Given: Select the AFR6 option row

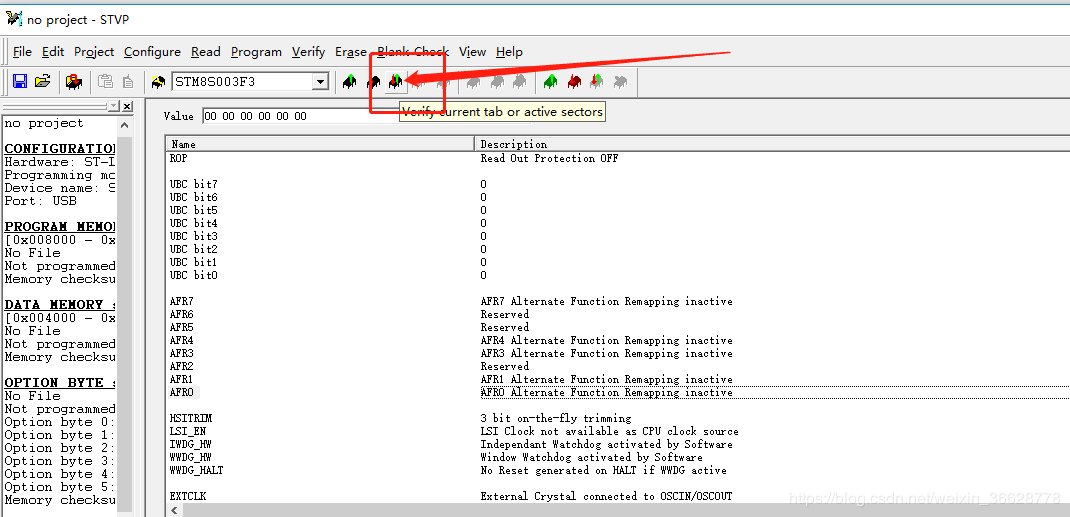Looking at the screenshot, I should 182,314.
